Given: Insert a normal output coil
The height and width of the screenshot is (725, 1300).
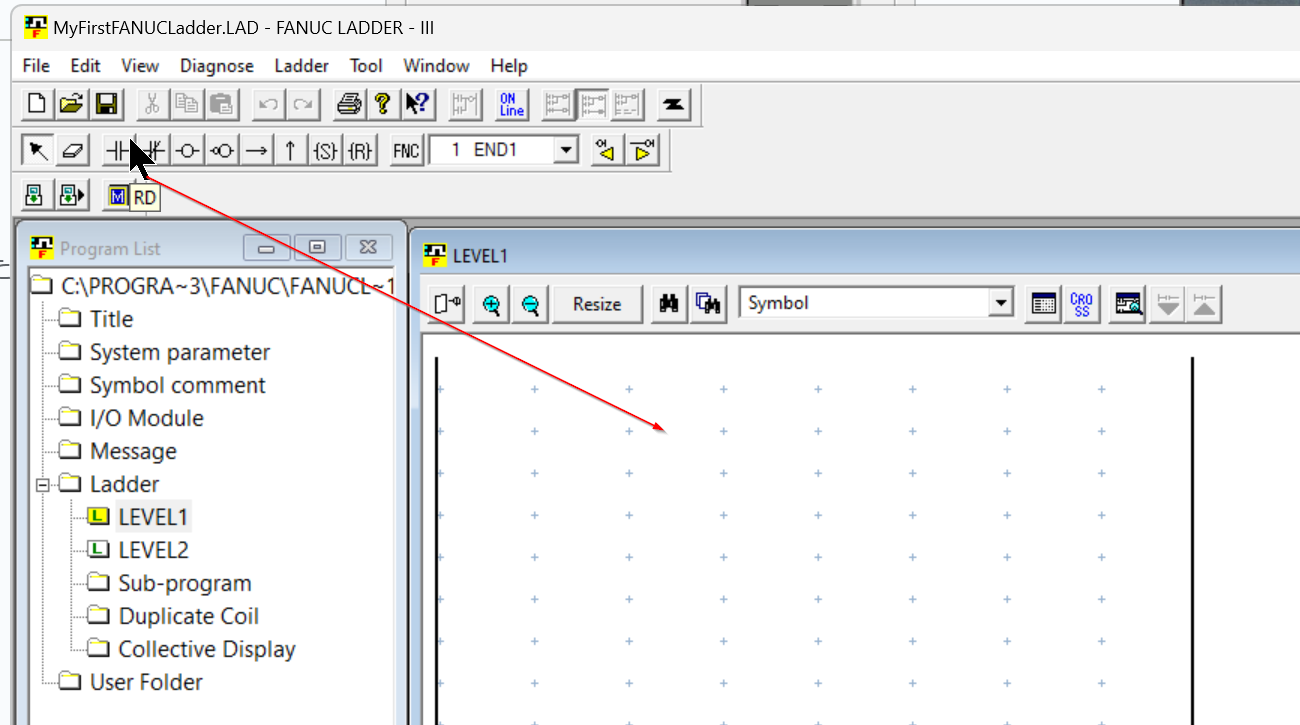Looking at the screenshot, I should point(187,150).
